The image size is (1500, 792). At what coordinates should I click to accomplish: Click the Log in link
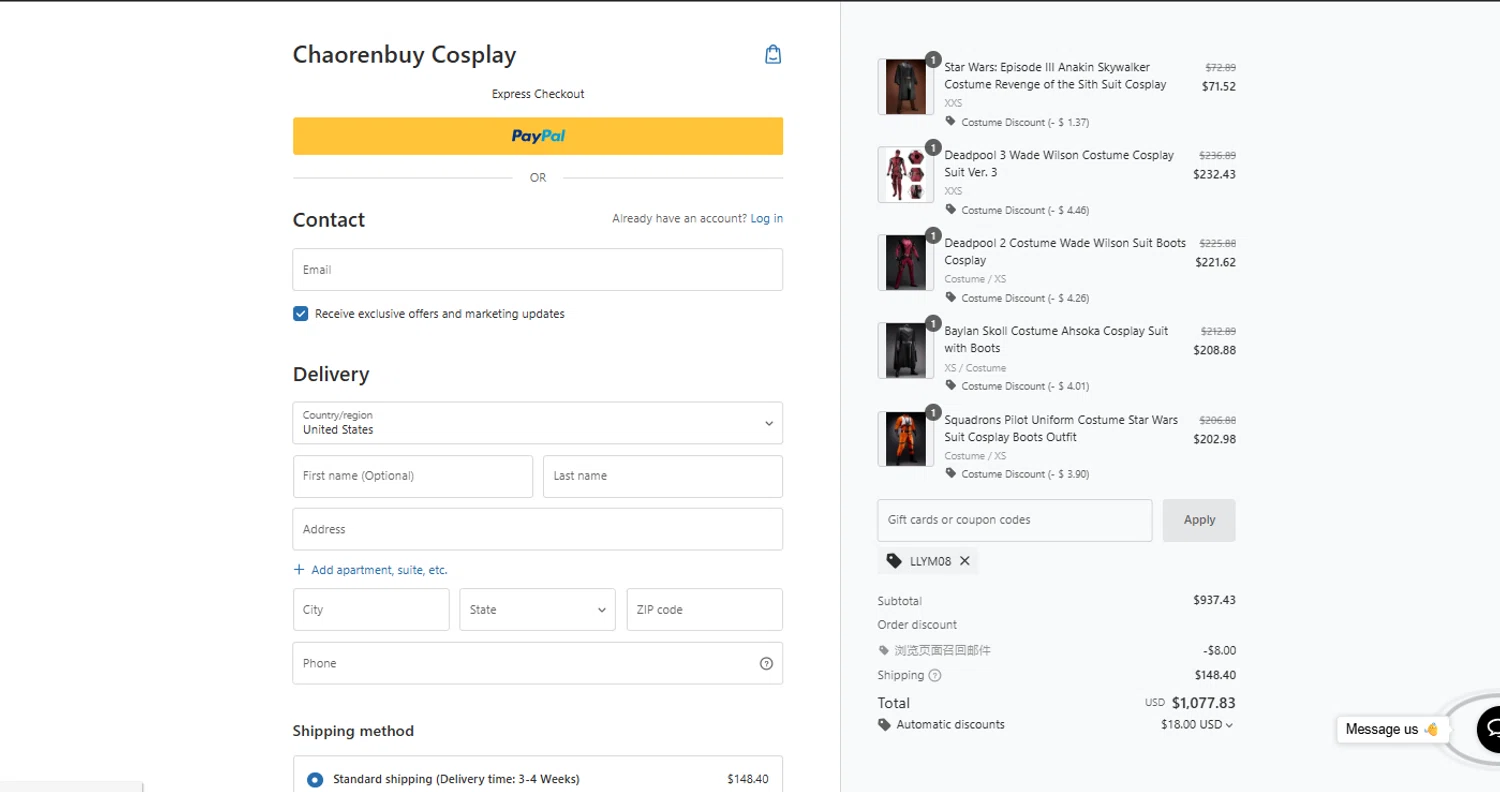click(767, 218)
